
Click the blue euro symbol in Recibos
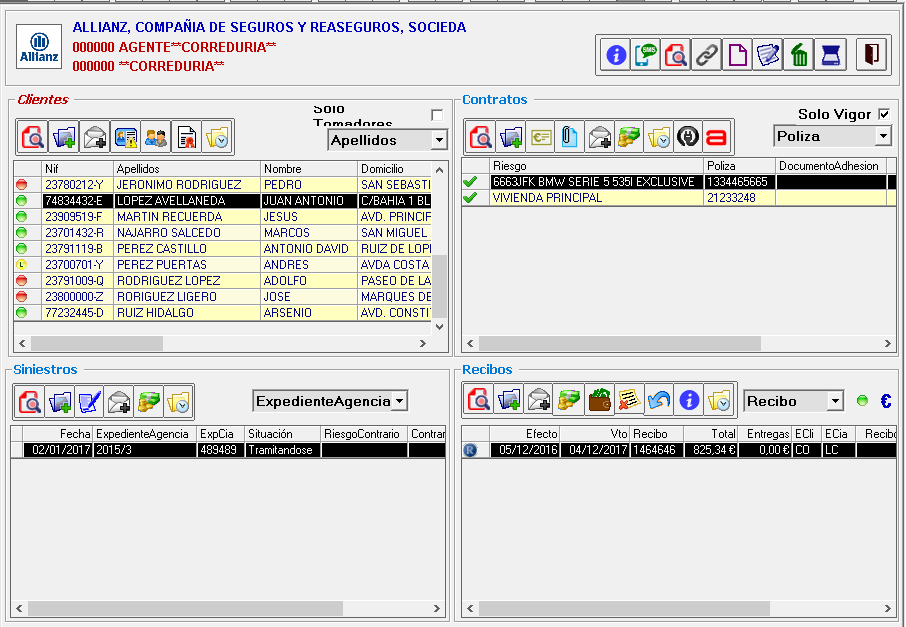(x=886, y=401)
